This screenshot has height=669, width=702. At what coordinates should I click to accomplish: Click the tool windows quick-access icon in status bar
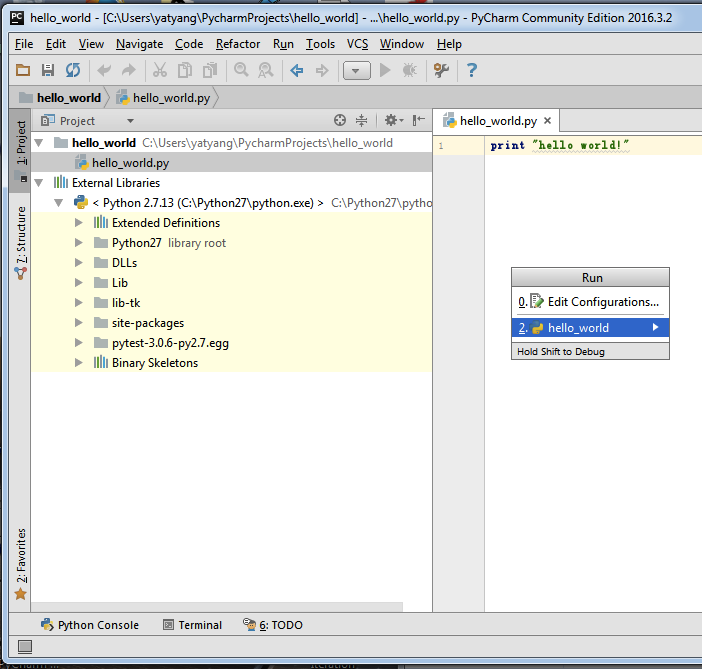(25, 646)
